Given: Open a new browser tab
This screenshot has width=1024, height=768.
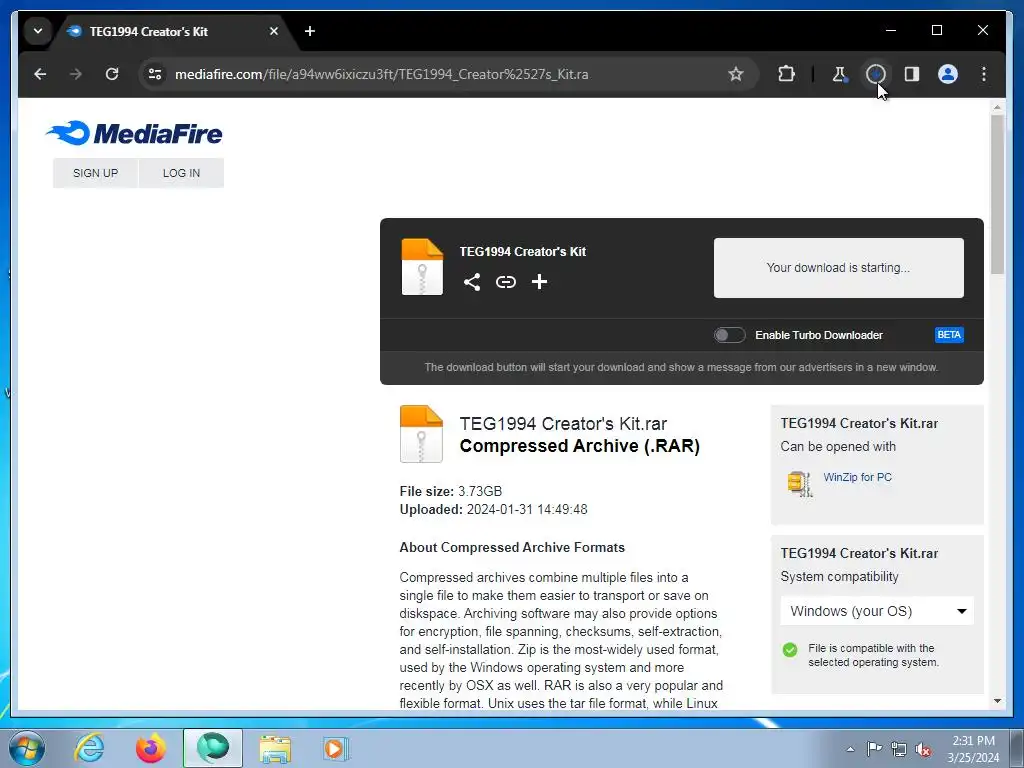Looking at the screenshot, I should click(x=310, y=31).
